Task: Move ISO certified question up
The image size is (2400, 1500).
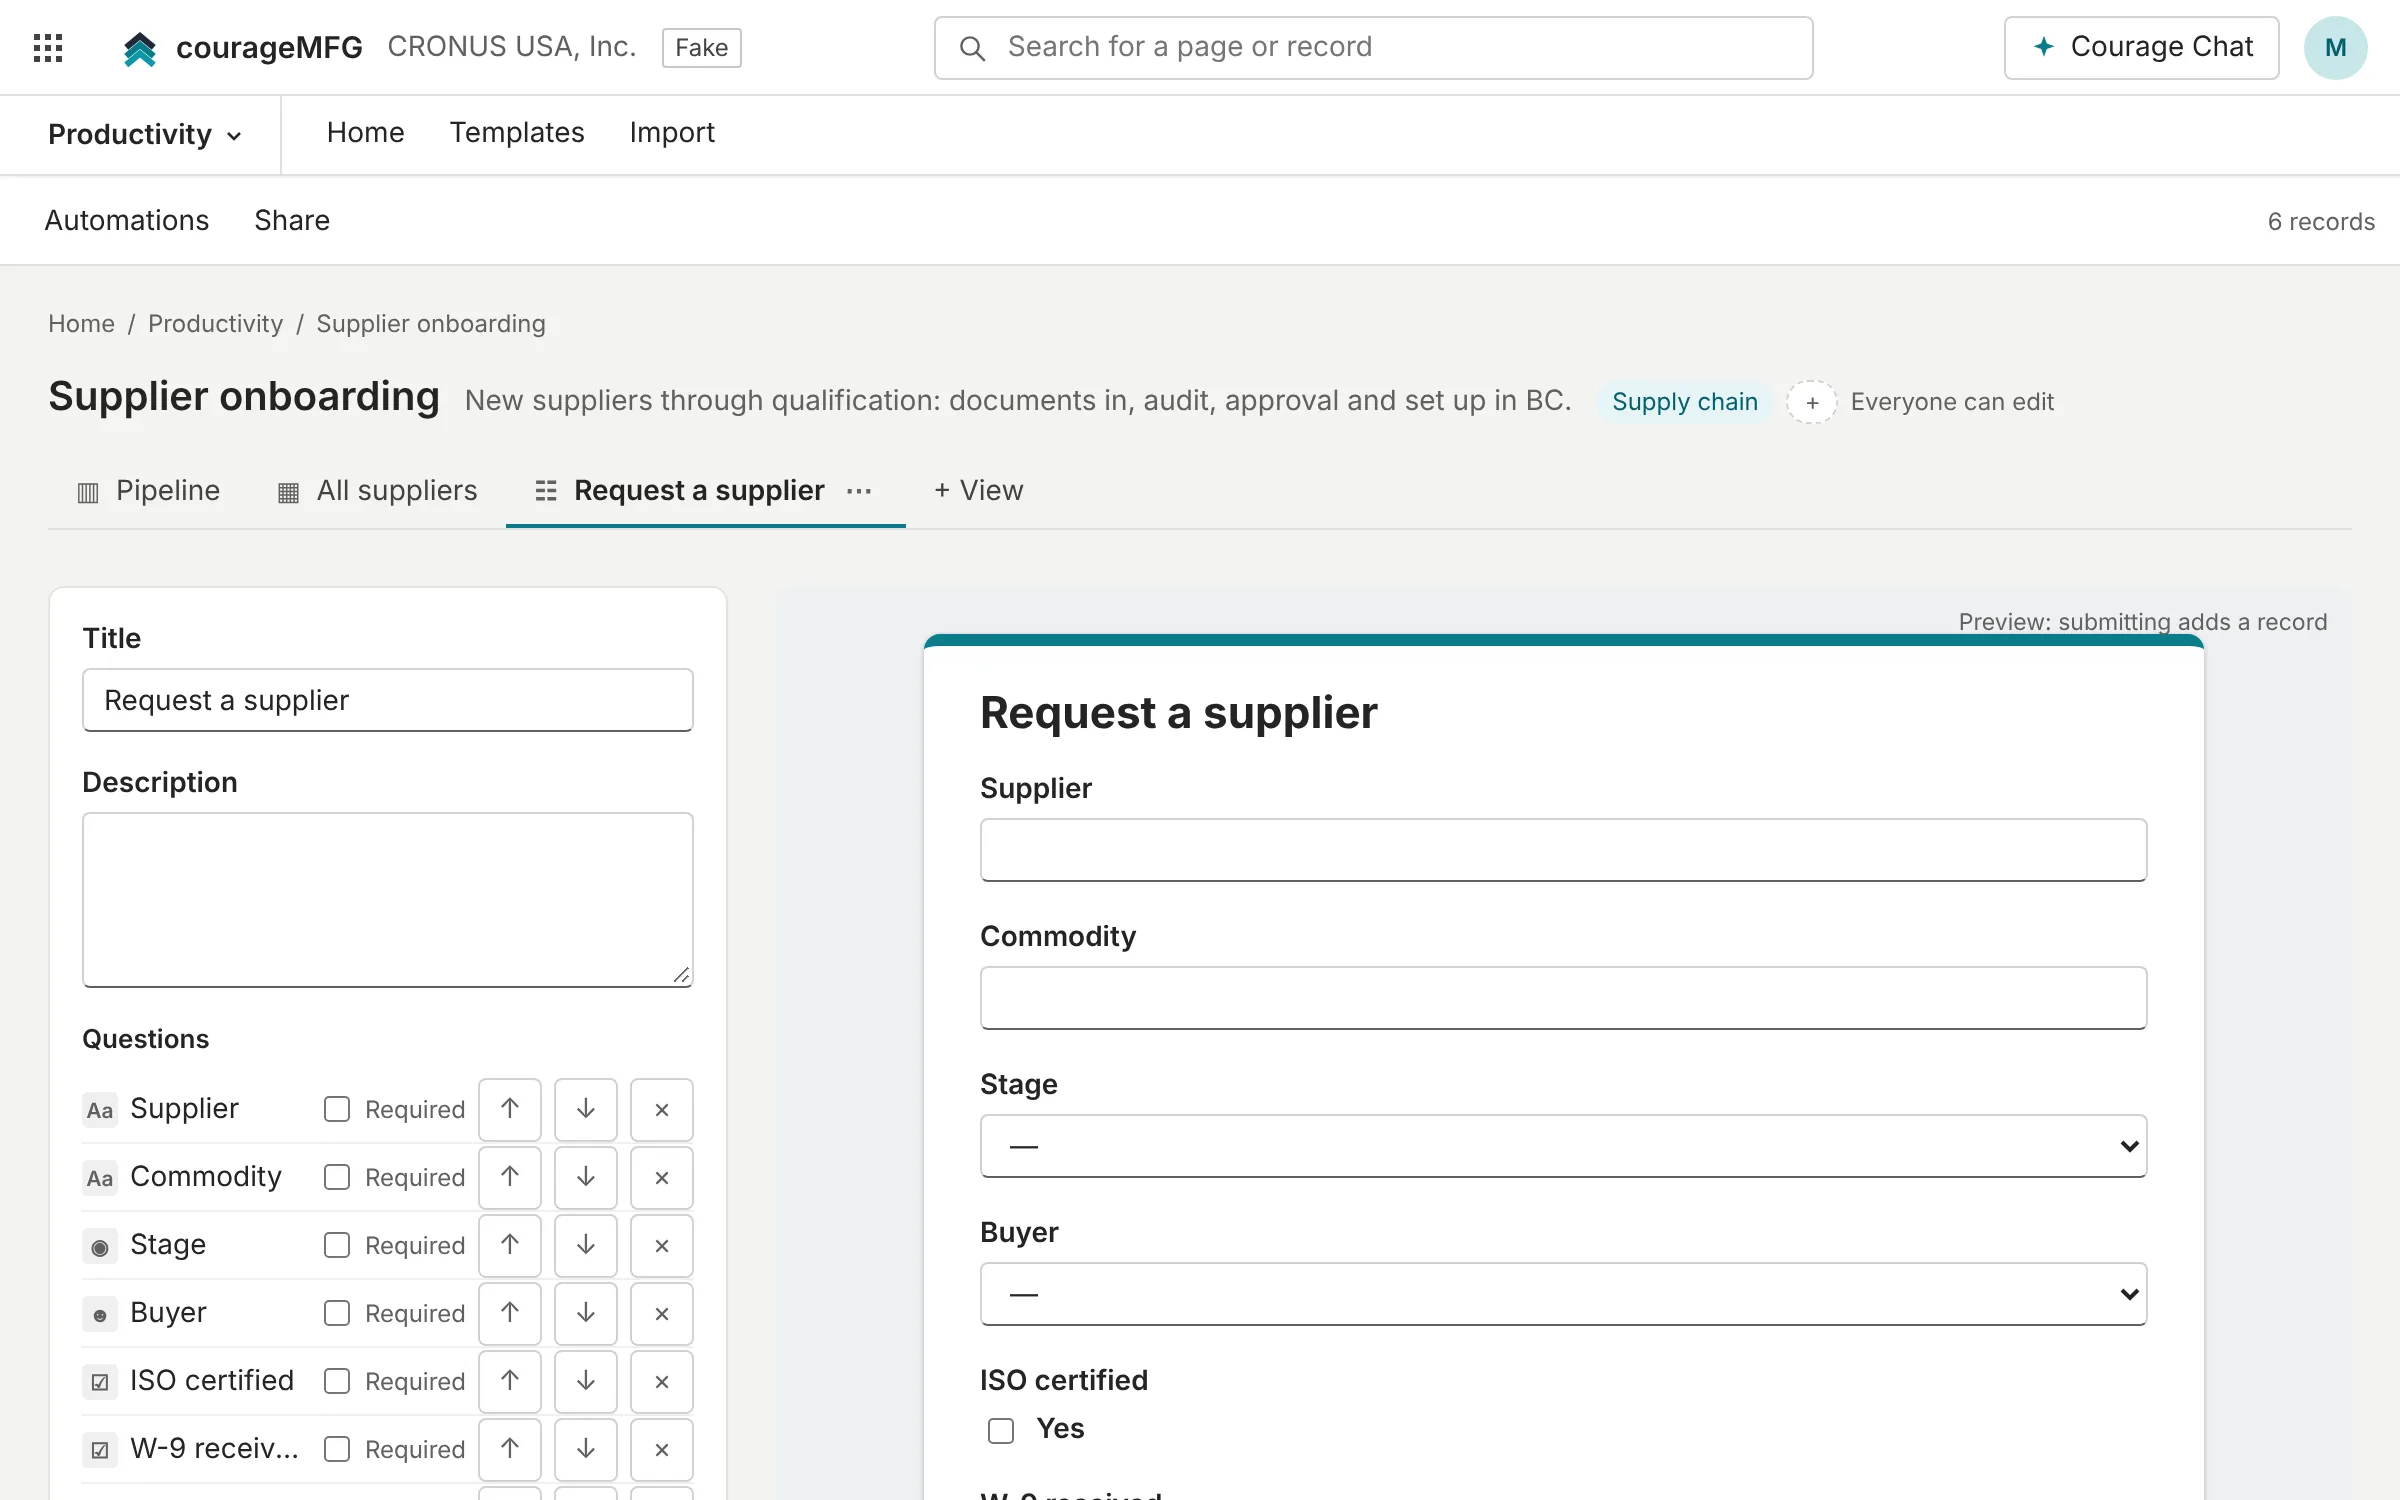Action: click(x=510, y=1381)
